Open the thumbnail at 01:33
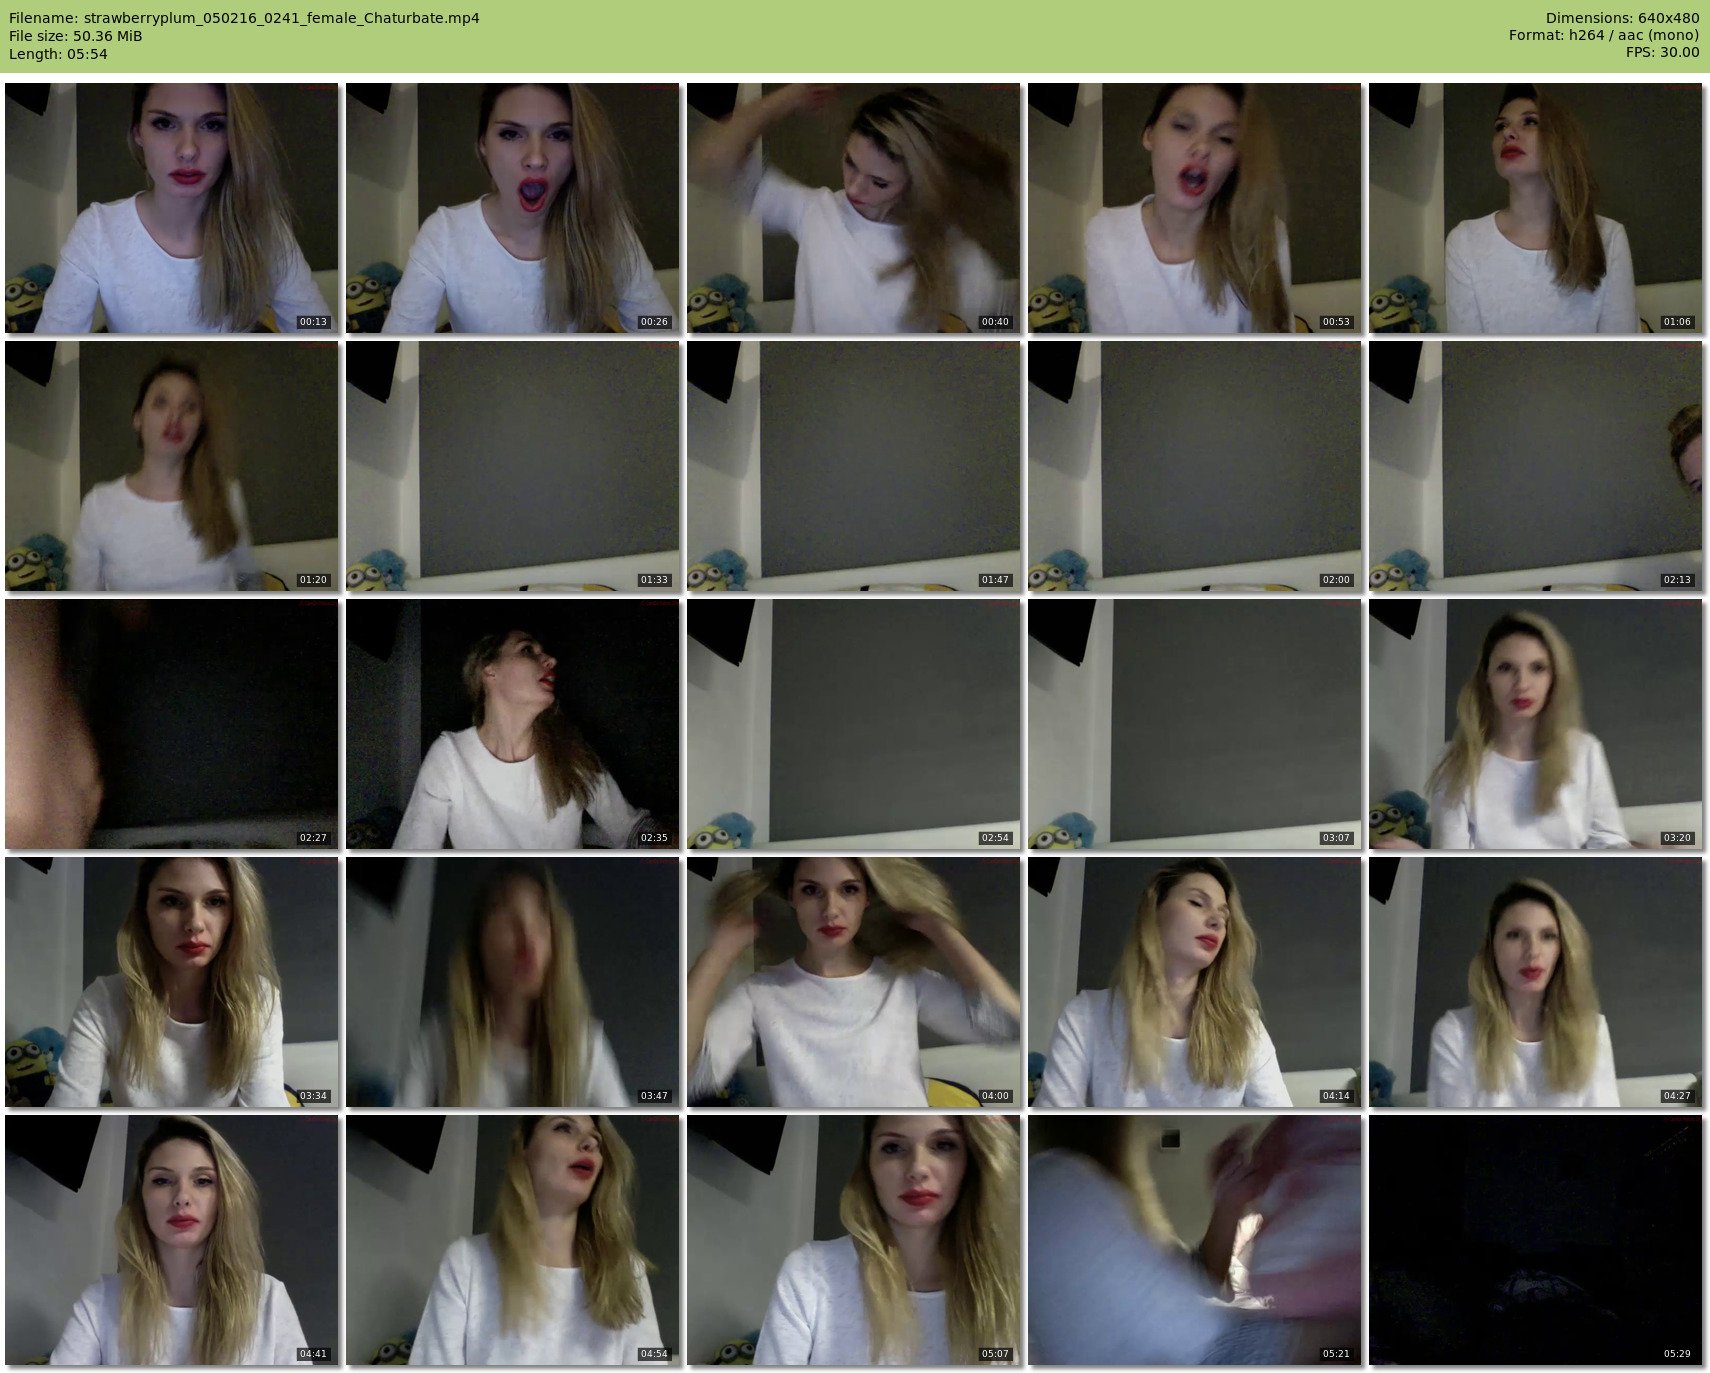This screenshot has width=1710, height=1373. click(x=513, y=466)
